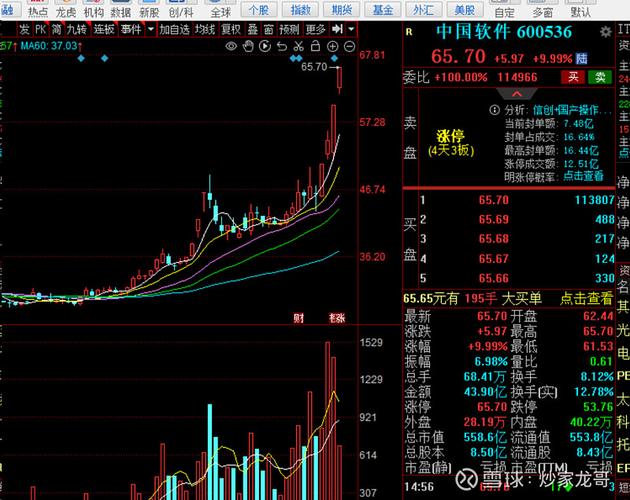The width and height of the screenshot is (630, 500).
Task: Click 加自选 to add to watchlist
Action: point(174,29)
